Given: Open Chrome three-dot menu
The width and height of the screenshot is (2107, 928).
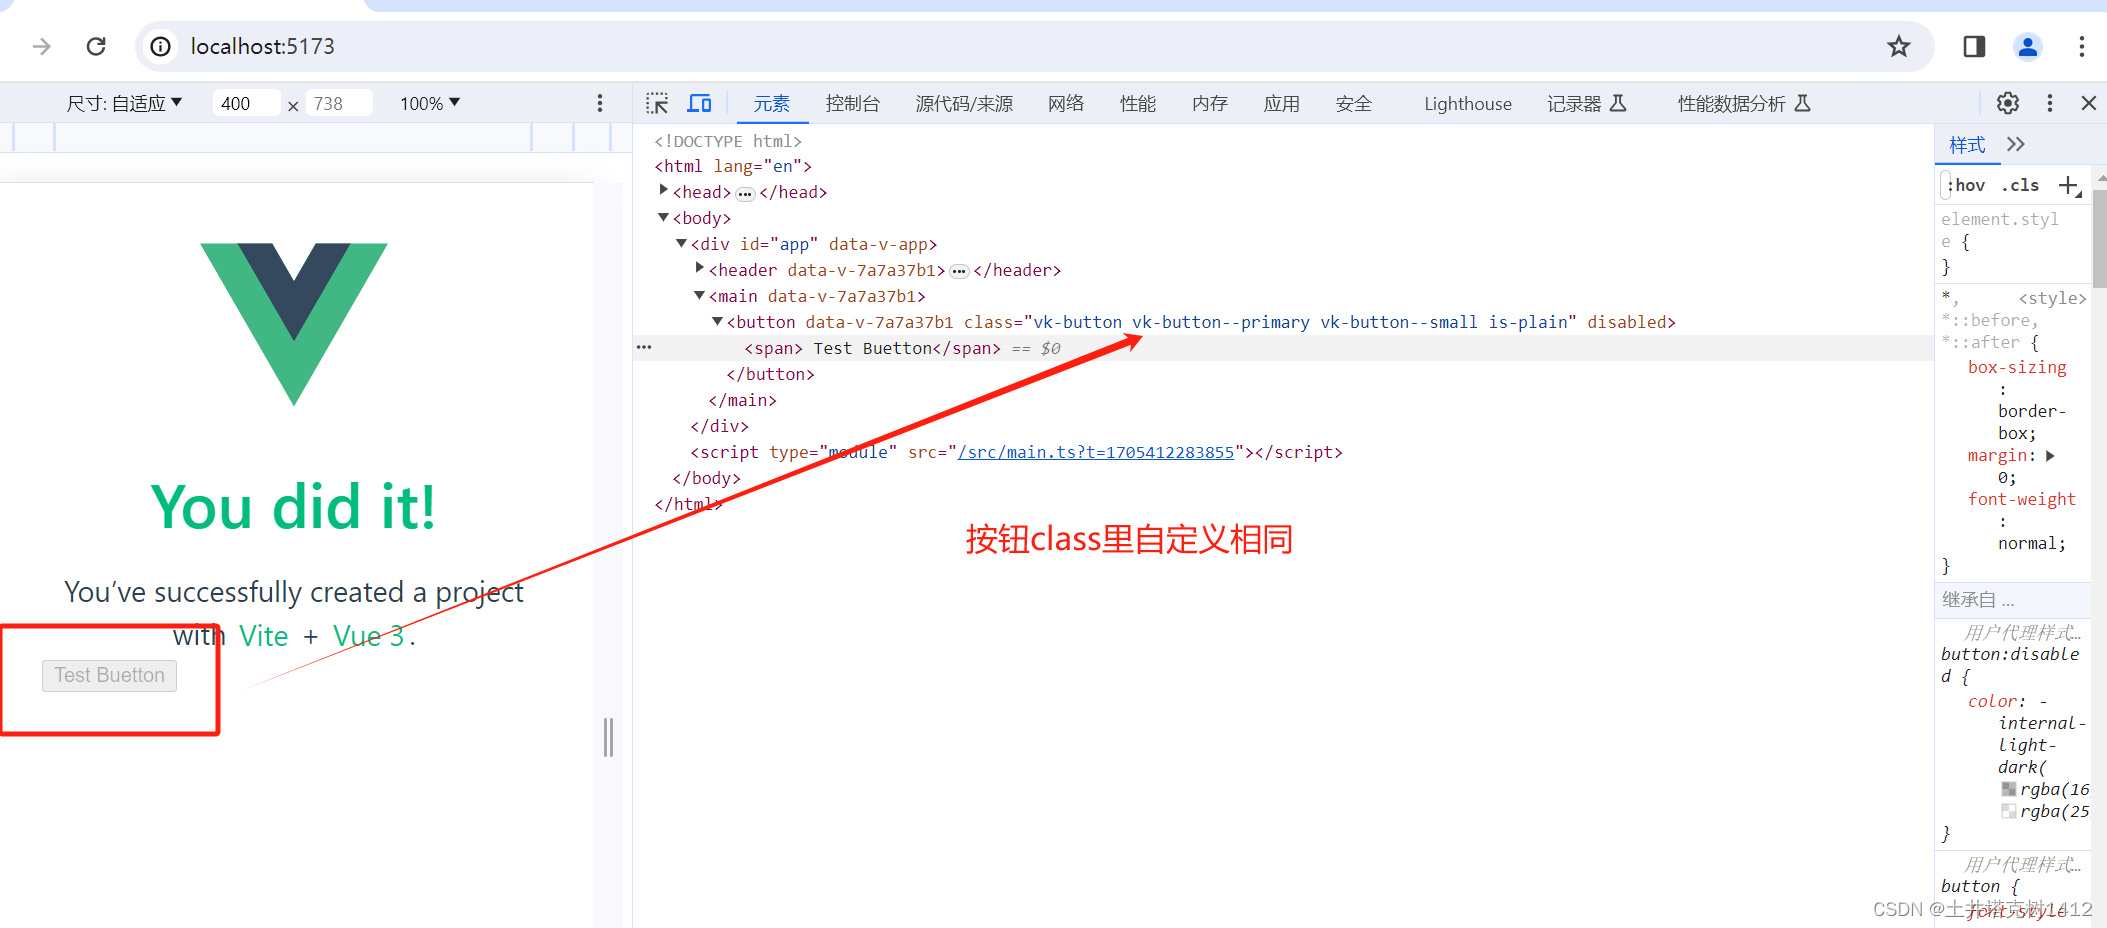Looking at the screenshot, I should click(x=2082, y=46).
